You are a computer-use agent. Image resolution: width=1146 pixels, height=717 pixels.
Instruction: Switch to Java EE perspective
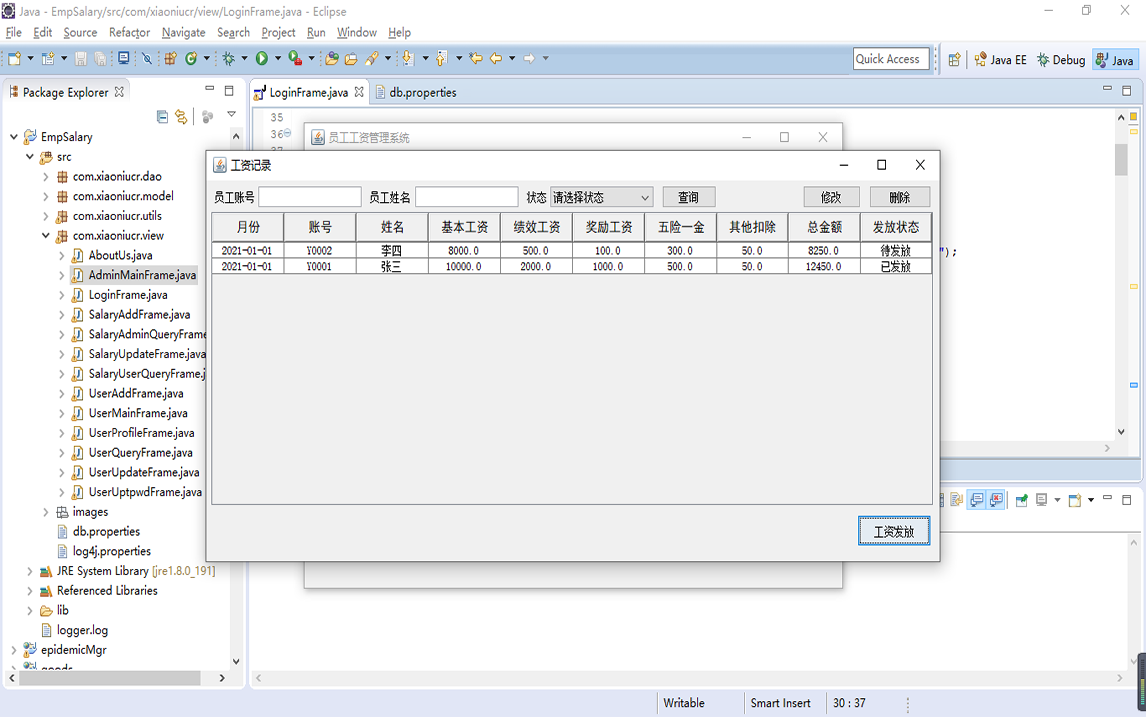1001,60
